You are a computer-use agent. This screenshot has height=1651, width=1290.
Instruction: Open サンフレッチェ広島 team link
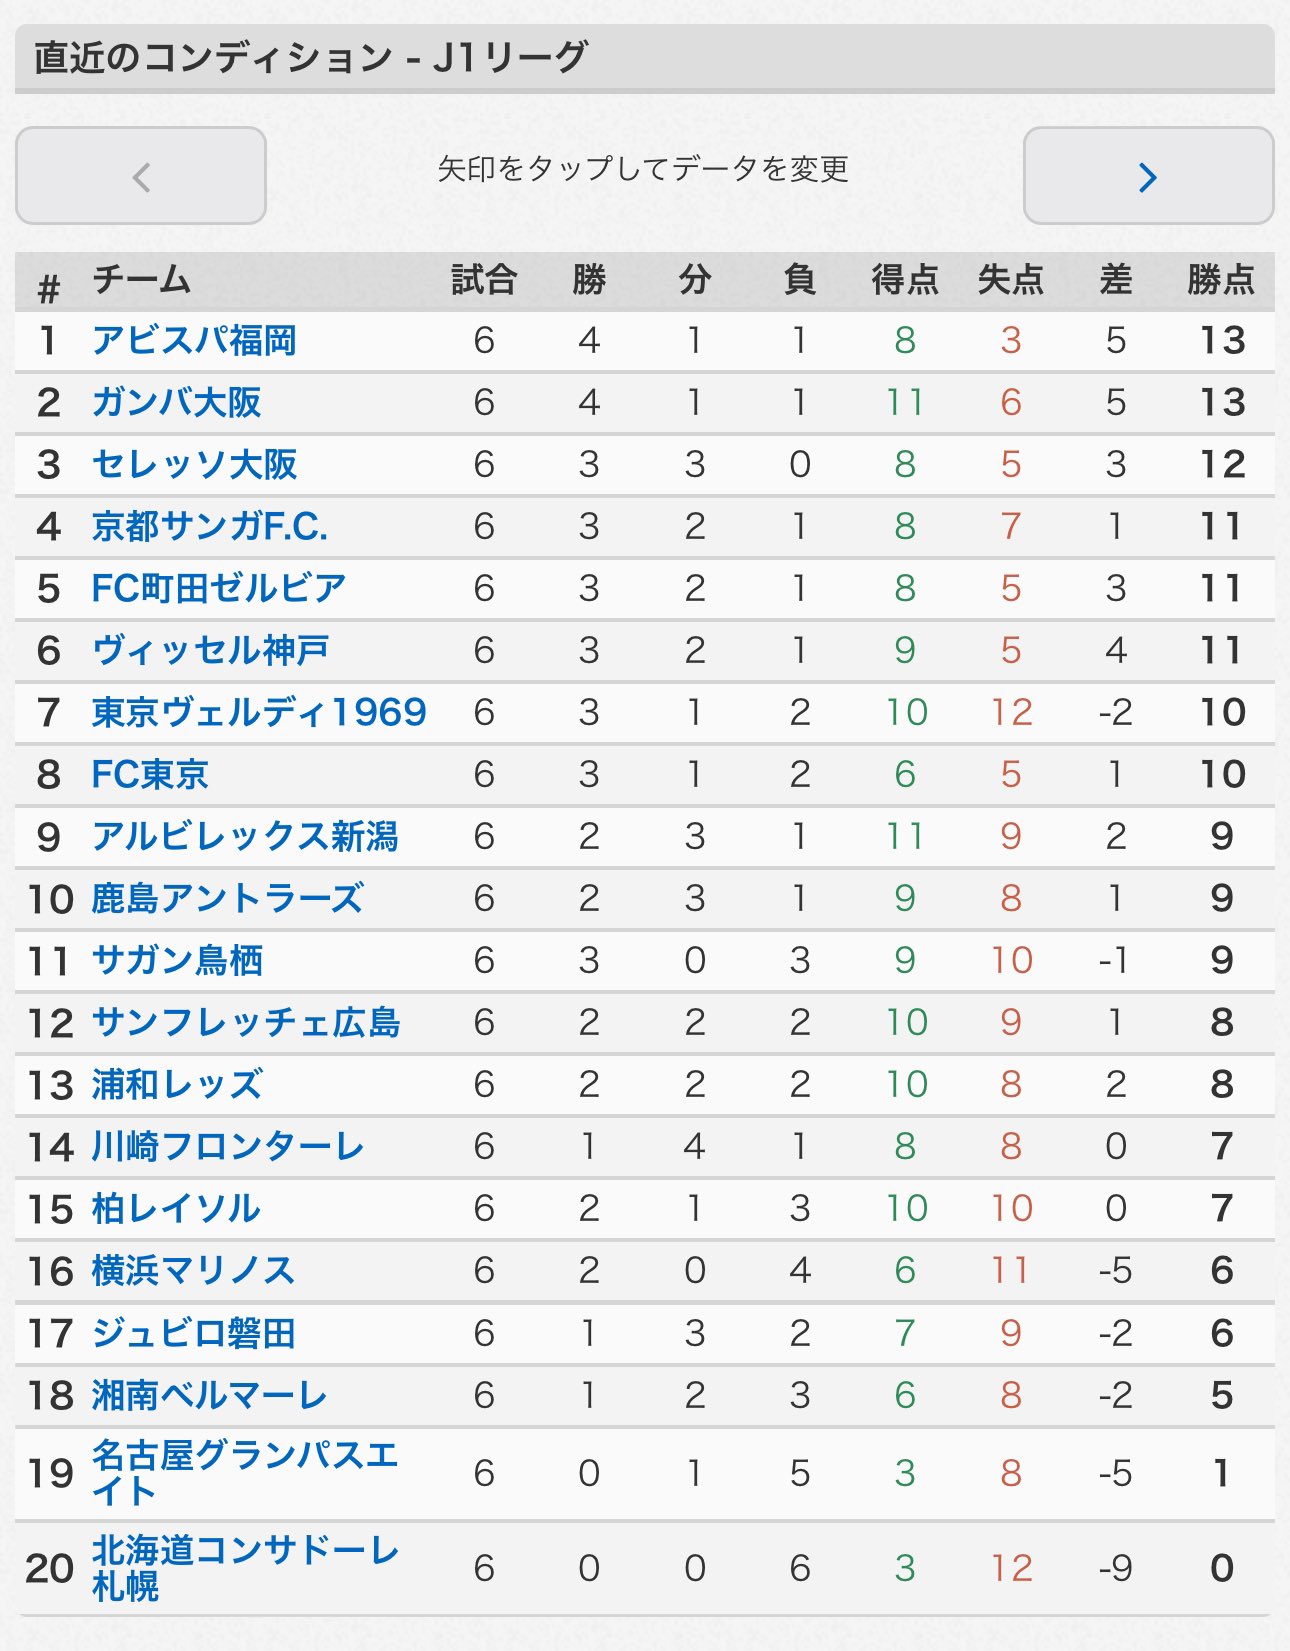[246, 1023]
